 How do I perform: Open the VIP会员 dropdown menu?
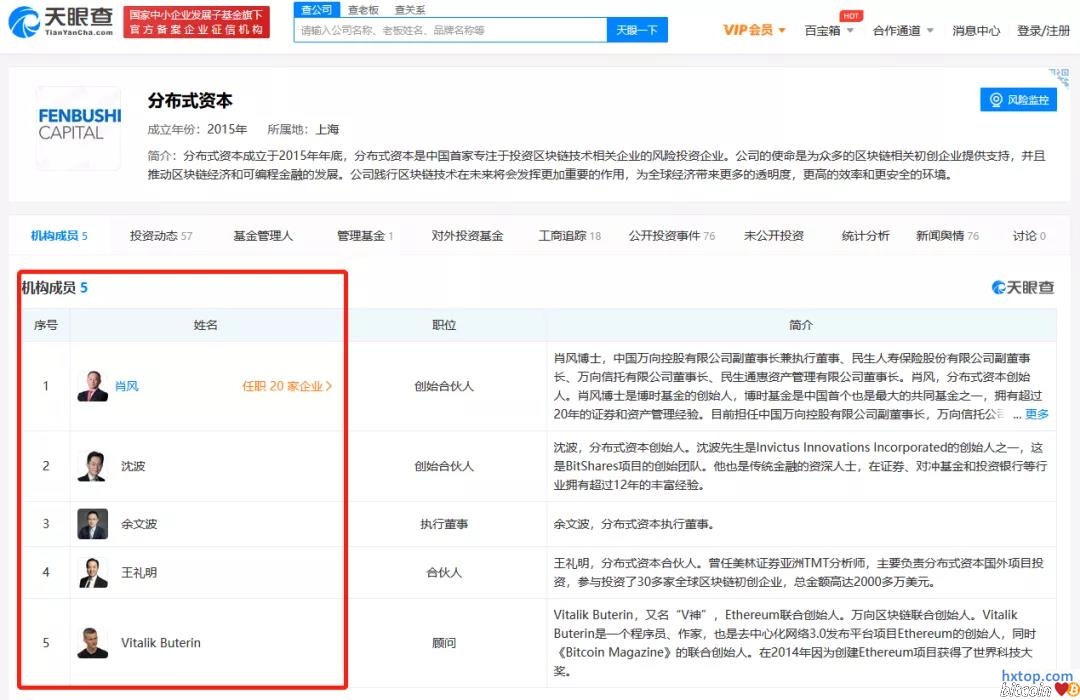(754, 30)
